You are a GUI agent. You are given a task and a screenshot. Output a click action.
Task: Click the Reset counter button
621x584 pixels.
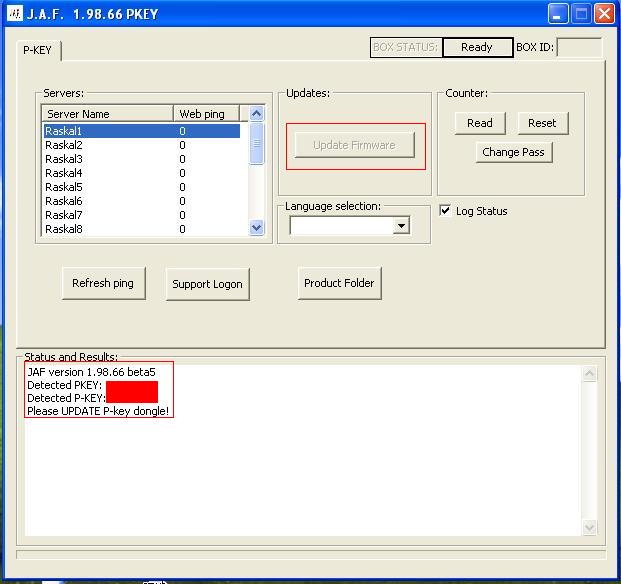click(543, 123)
